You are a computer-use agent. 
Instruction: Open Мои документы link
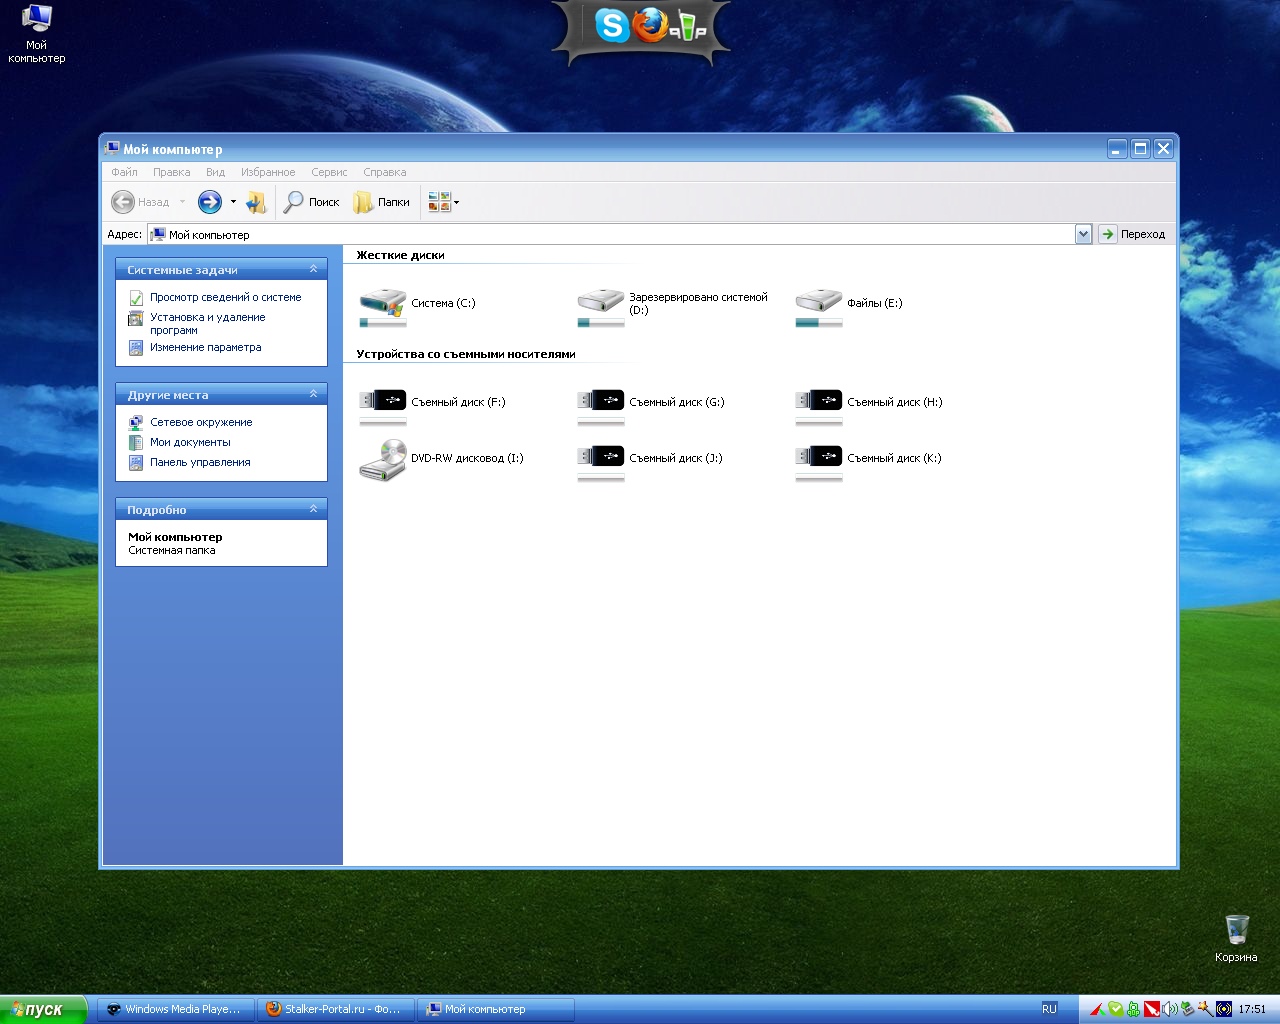(x=190, y=442)
